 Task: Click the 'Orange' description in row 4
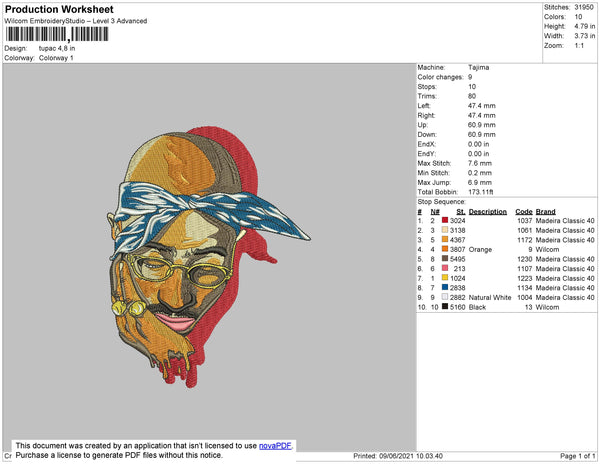[x=480, y=249]
